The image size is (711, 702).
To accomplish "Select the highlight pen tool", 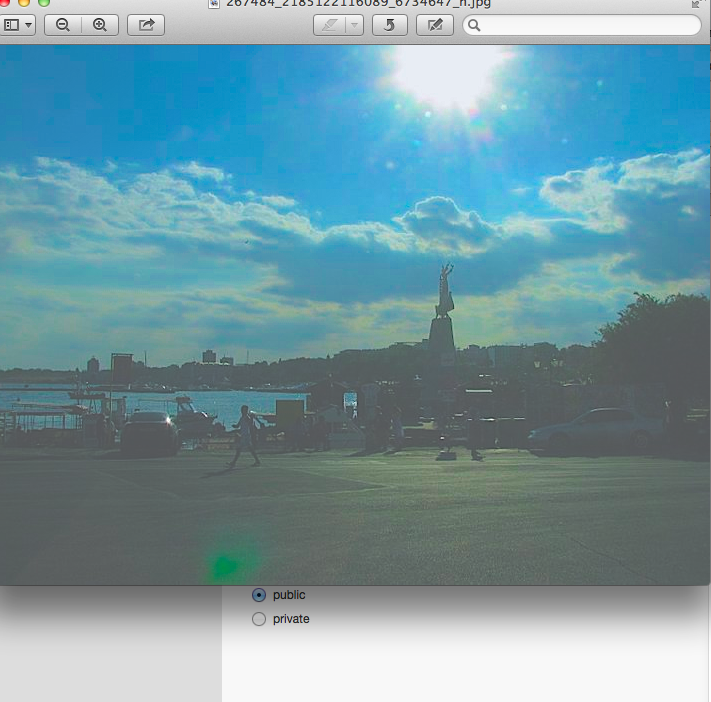I will tap(329, 25).
